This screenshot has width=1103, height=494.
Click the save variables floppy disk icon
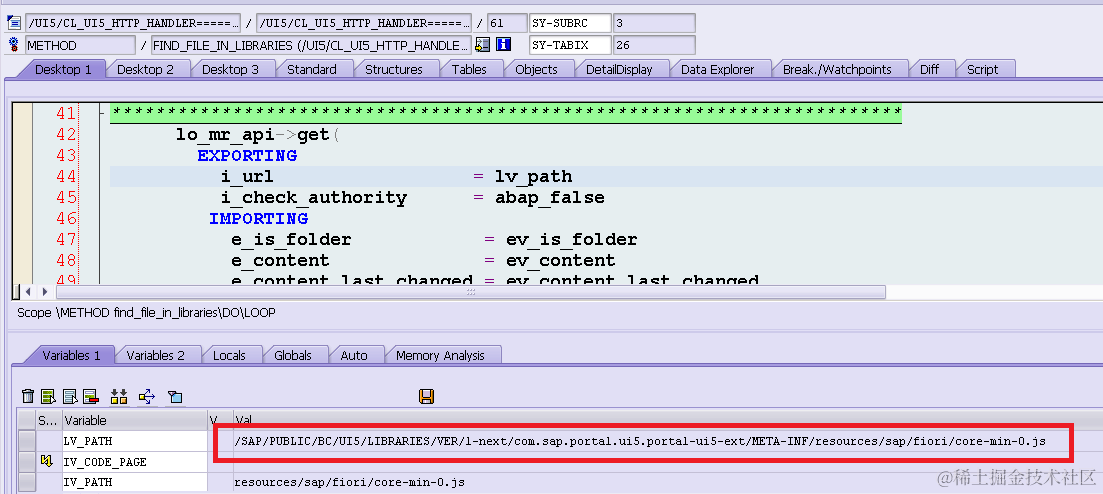[x=426, y=396]
